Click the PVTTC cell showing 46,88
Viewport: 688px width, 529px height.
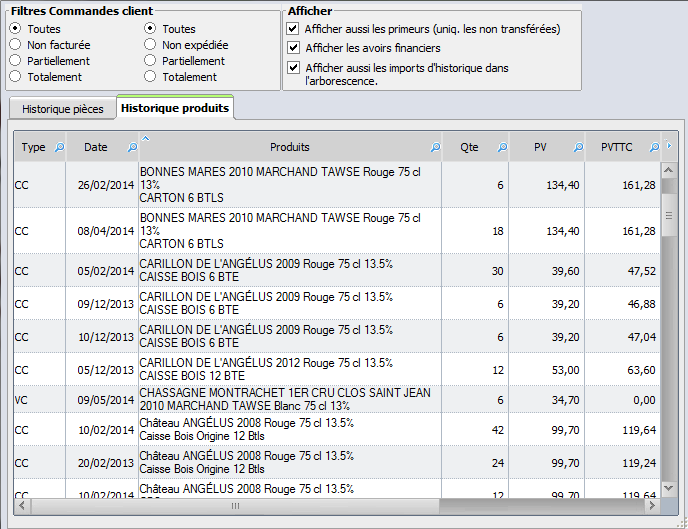pyautogui.click(x=623, y=304)
